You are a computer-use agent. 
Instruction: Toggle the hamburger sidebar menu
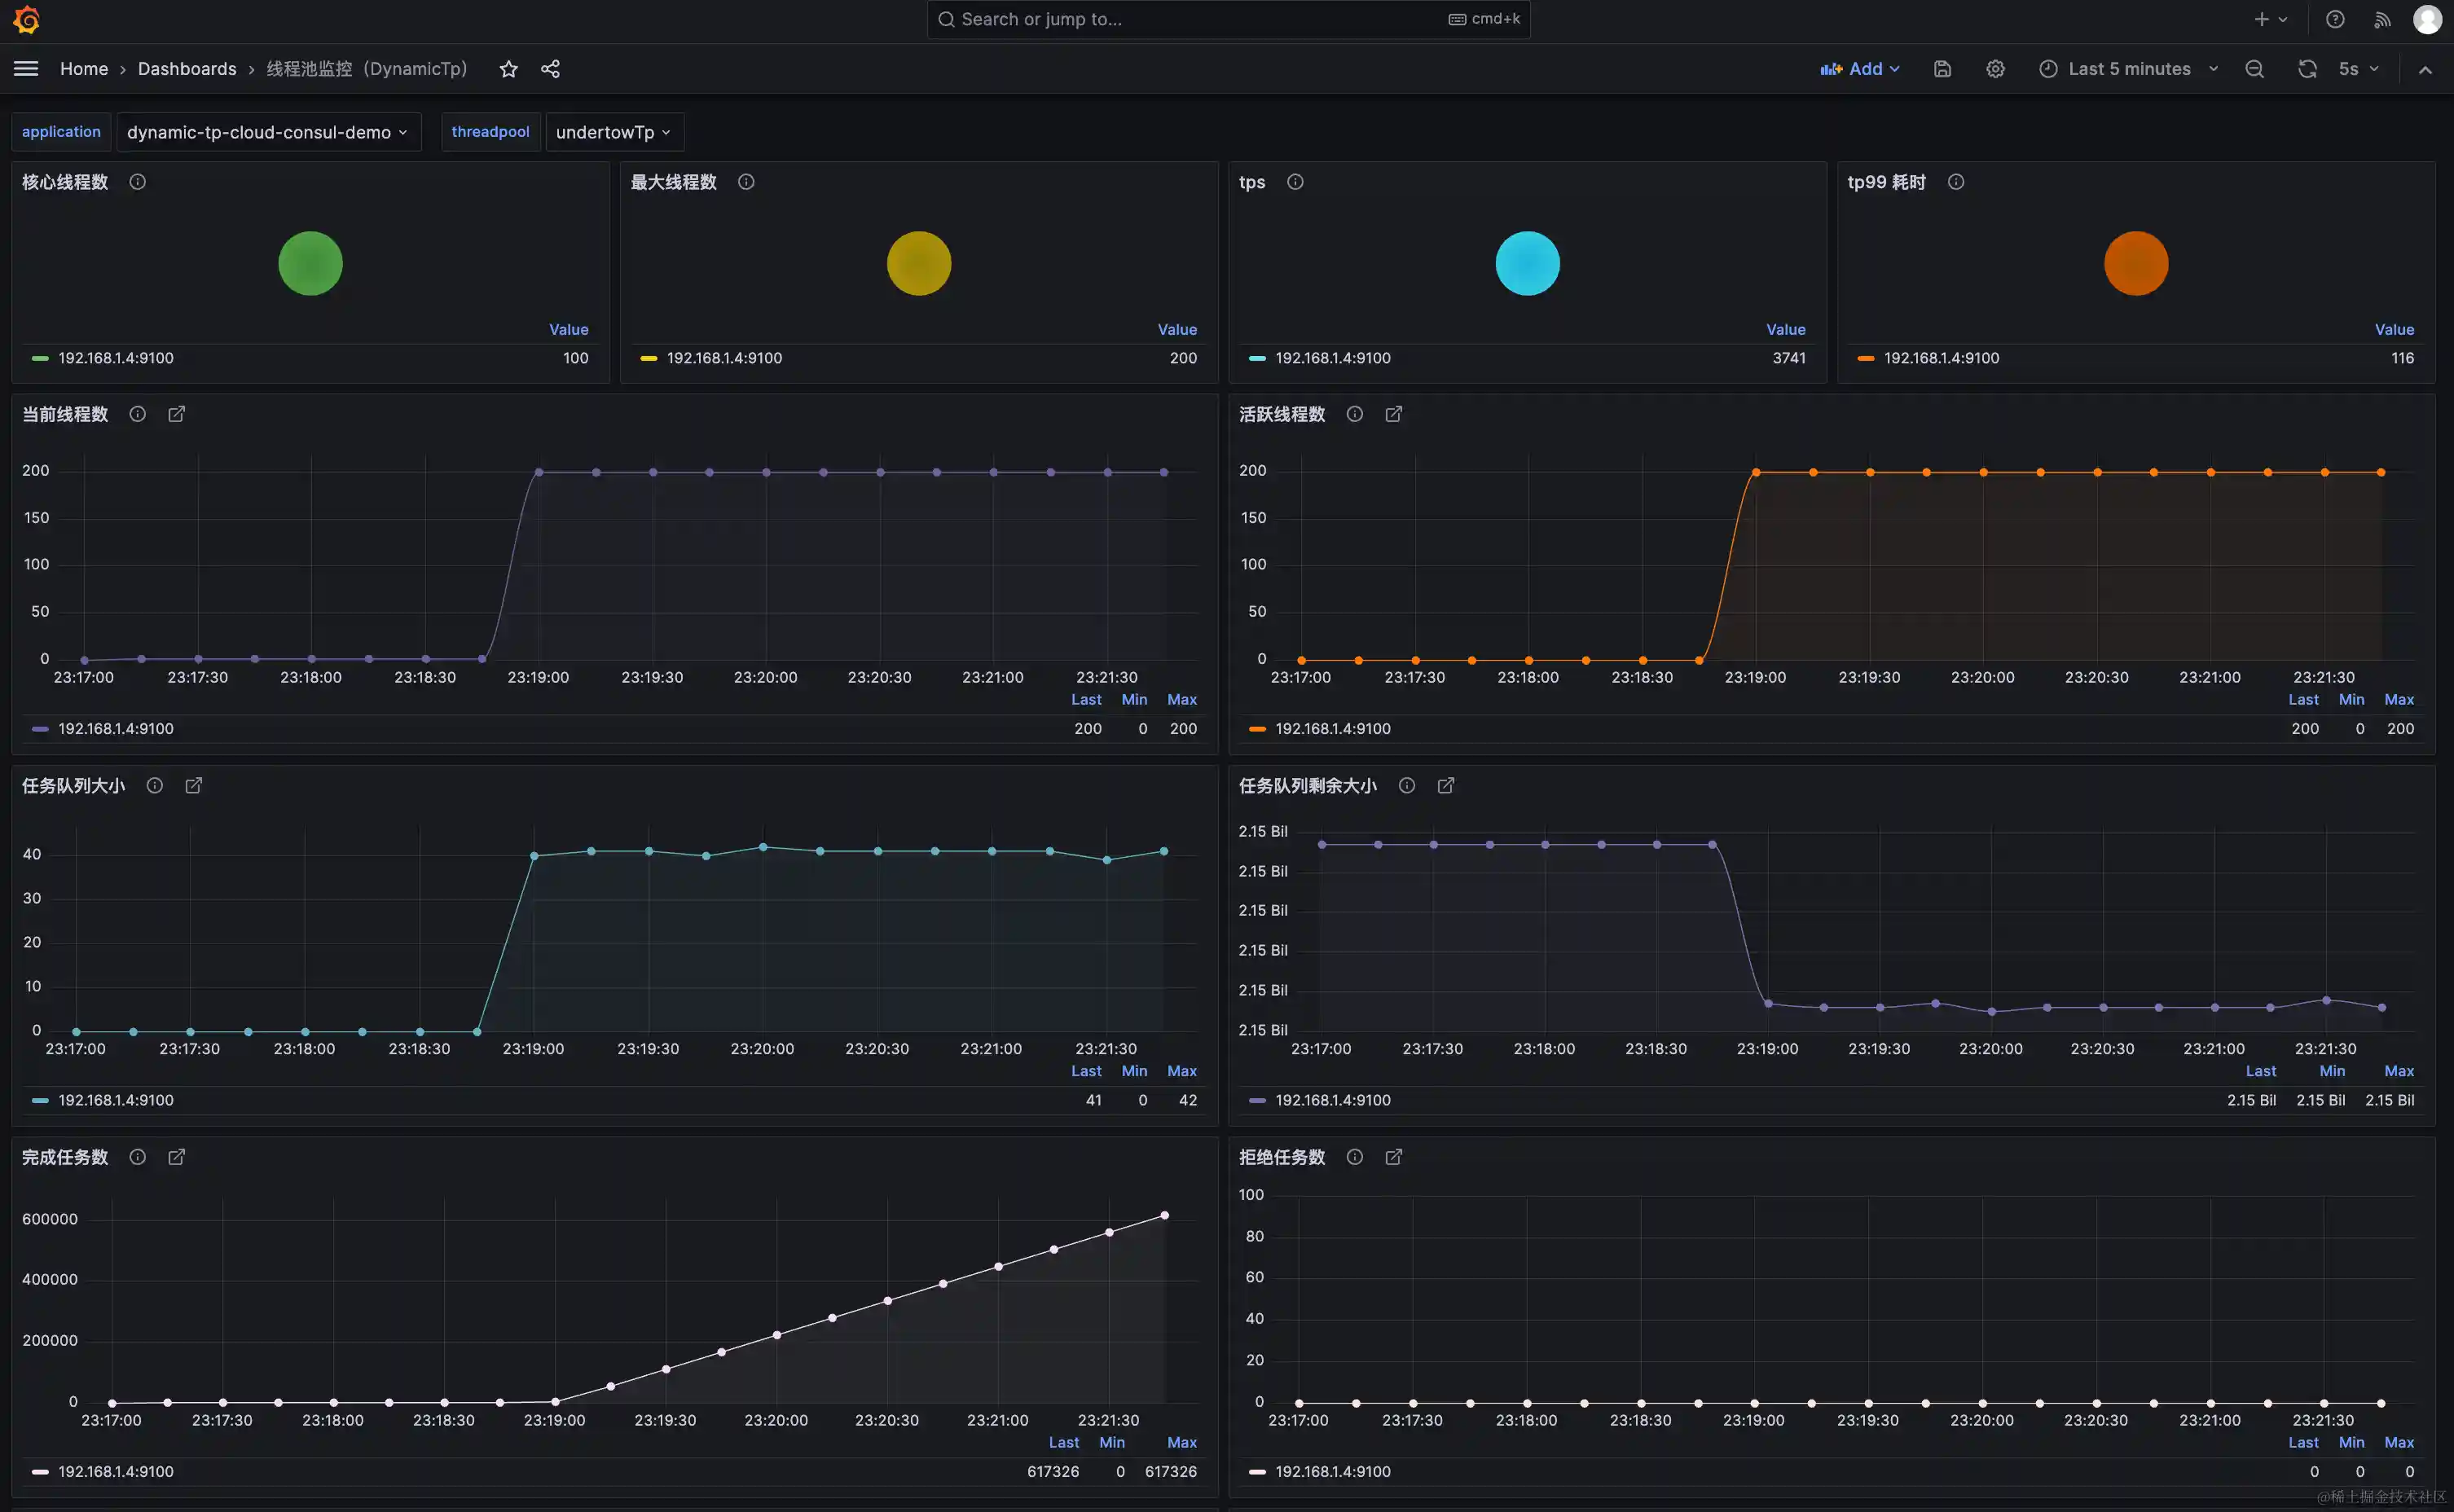tap(26, 69)
